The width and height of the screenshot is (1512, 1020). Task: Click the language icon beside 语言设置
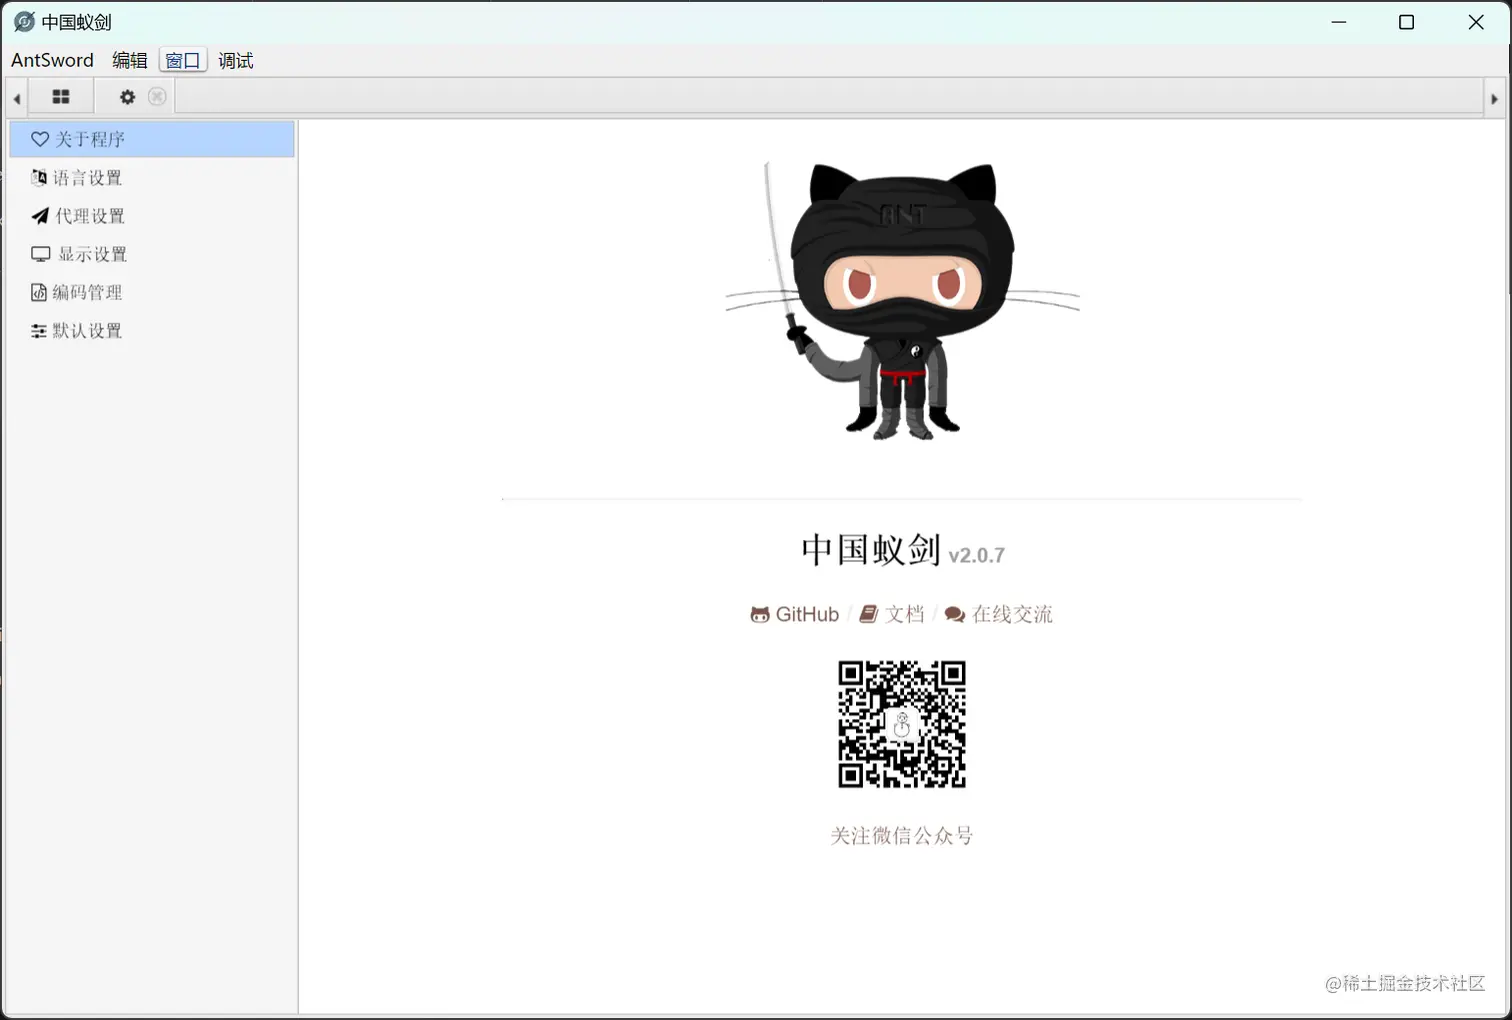point(39,178)
